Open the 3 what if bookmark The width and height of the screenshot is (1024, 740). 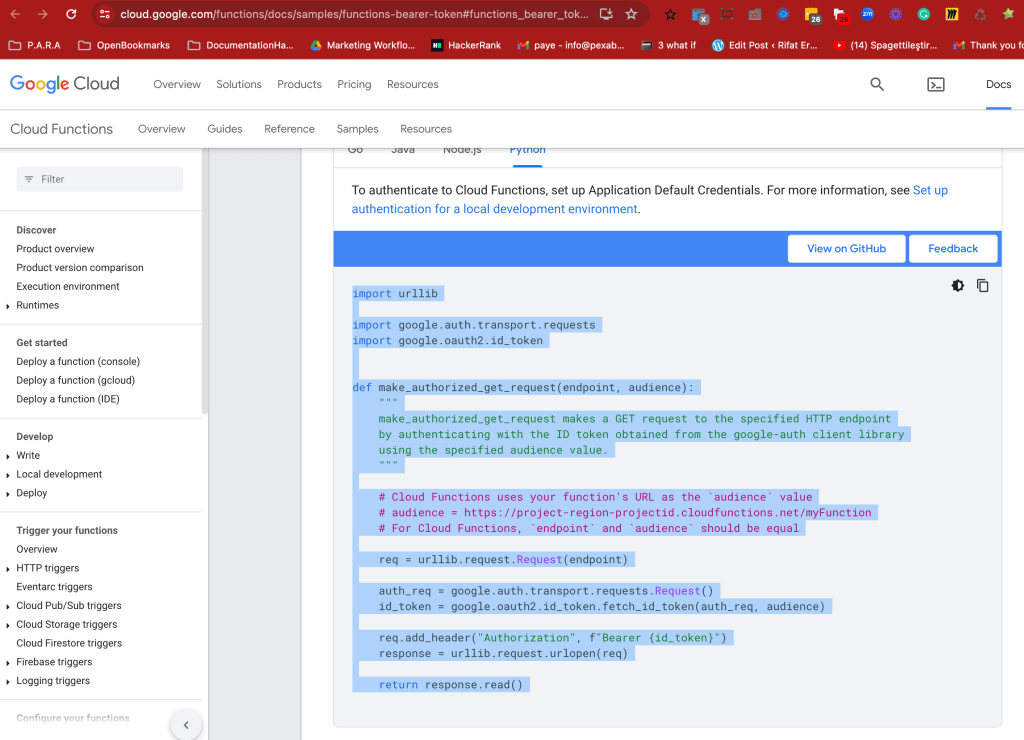coord(668,45)
